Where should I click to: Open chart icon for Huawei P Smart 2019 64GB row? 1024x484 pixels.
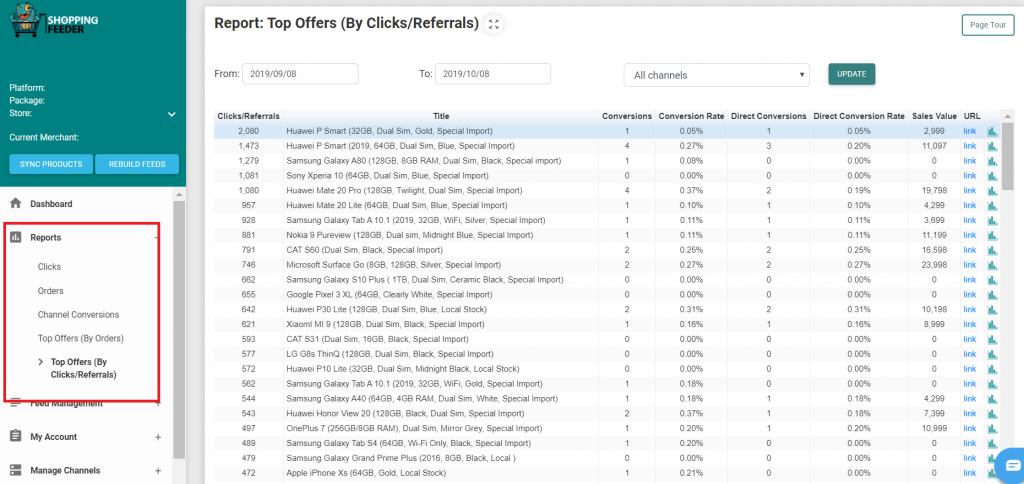point(993,146)
